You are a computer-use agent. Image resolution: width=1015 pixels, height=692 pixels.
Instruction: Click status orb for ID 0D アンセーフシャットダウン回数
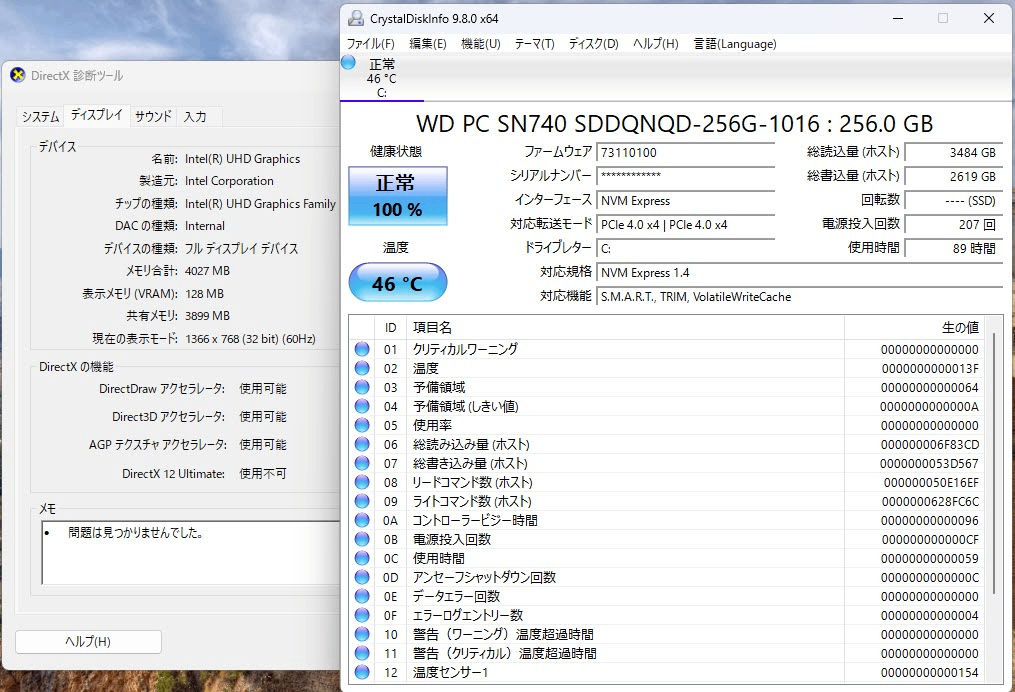tap(362, 577)
